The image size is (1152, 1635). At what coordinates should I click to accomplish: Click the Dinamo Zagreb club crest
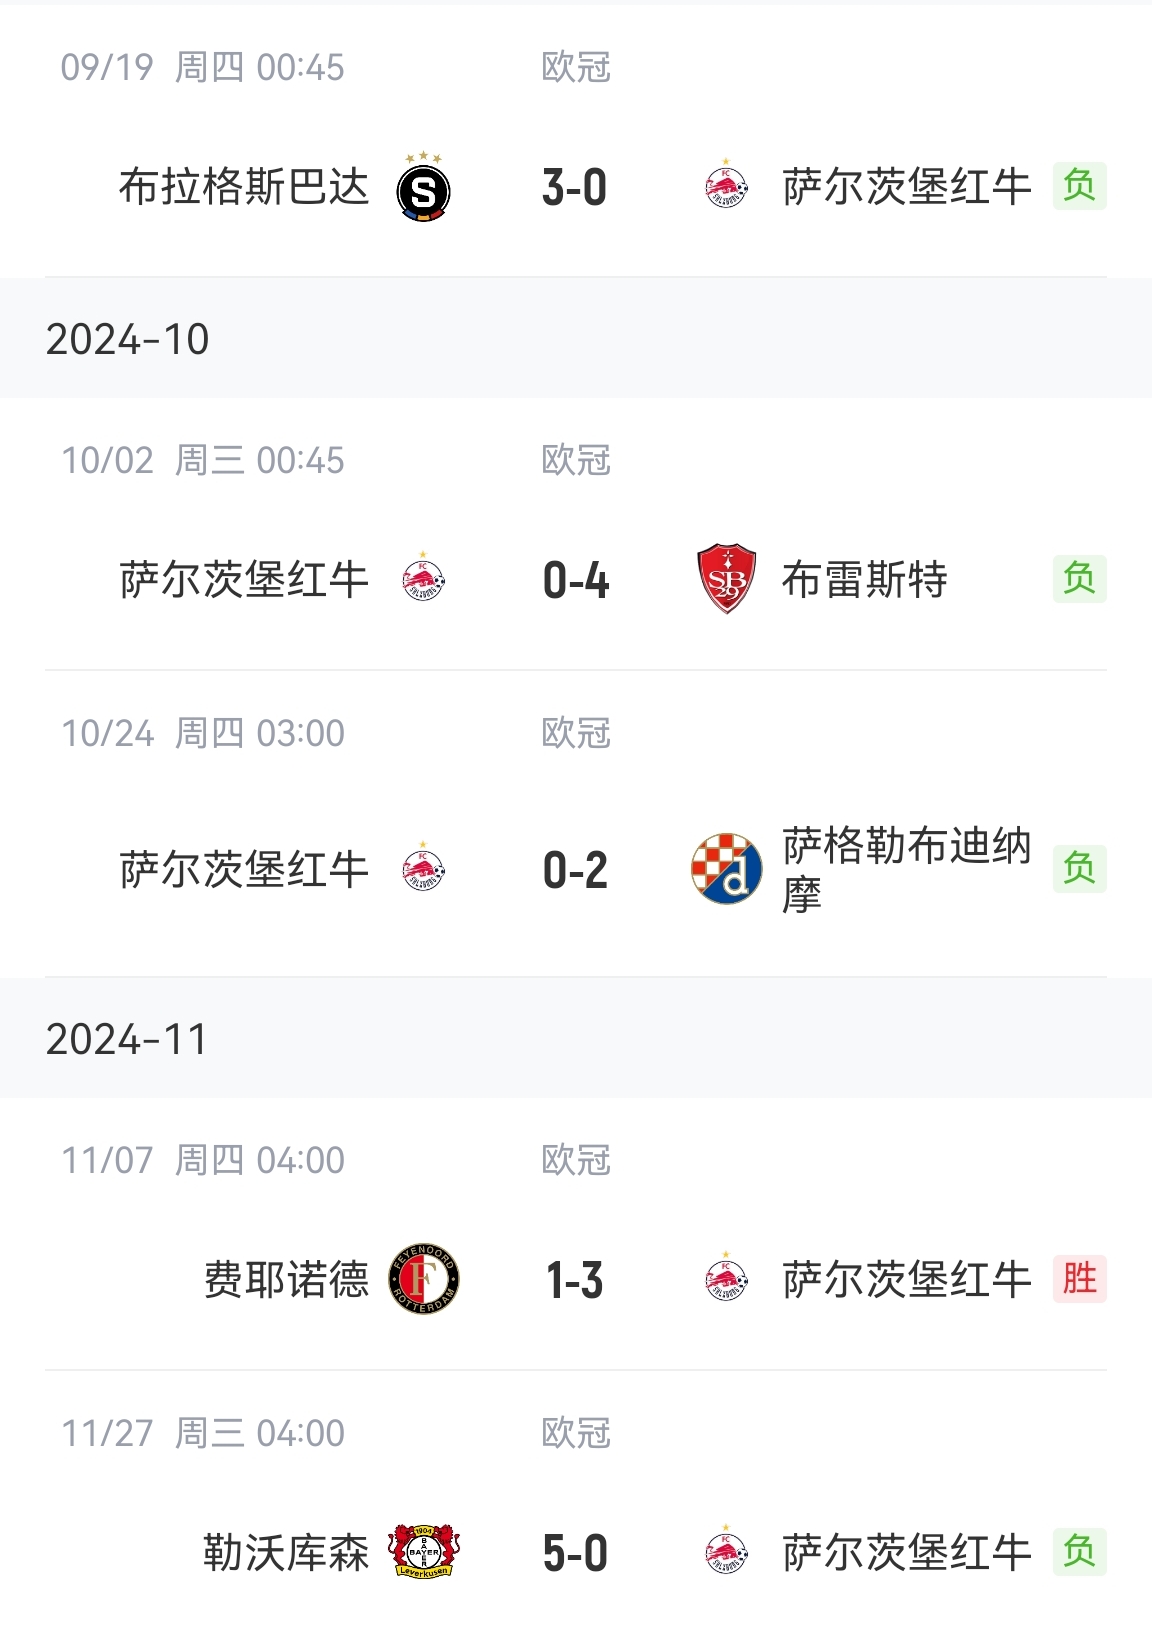click(726, 868)
